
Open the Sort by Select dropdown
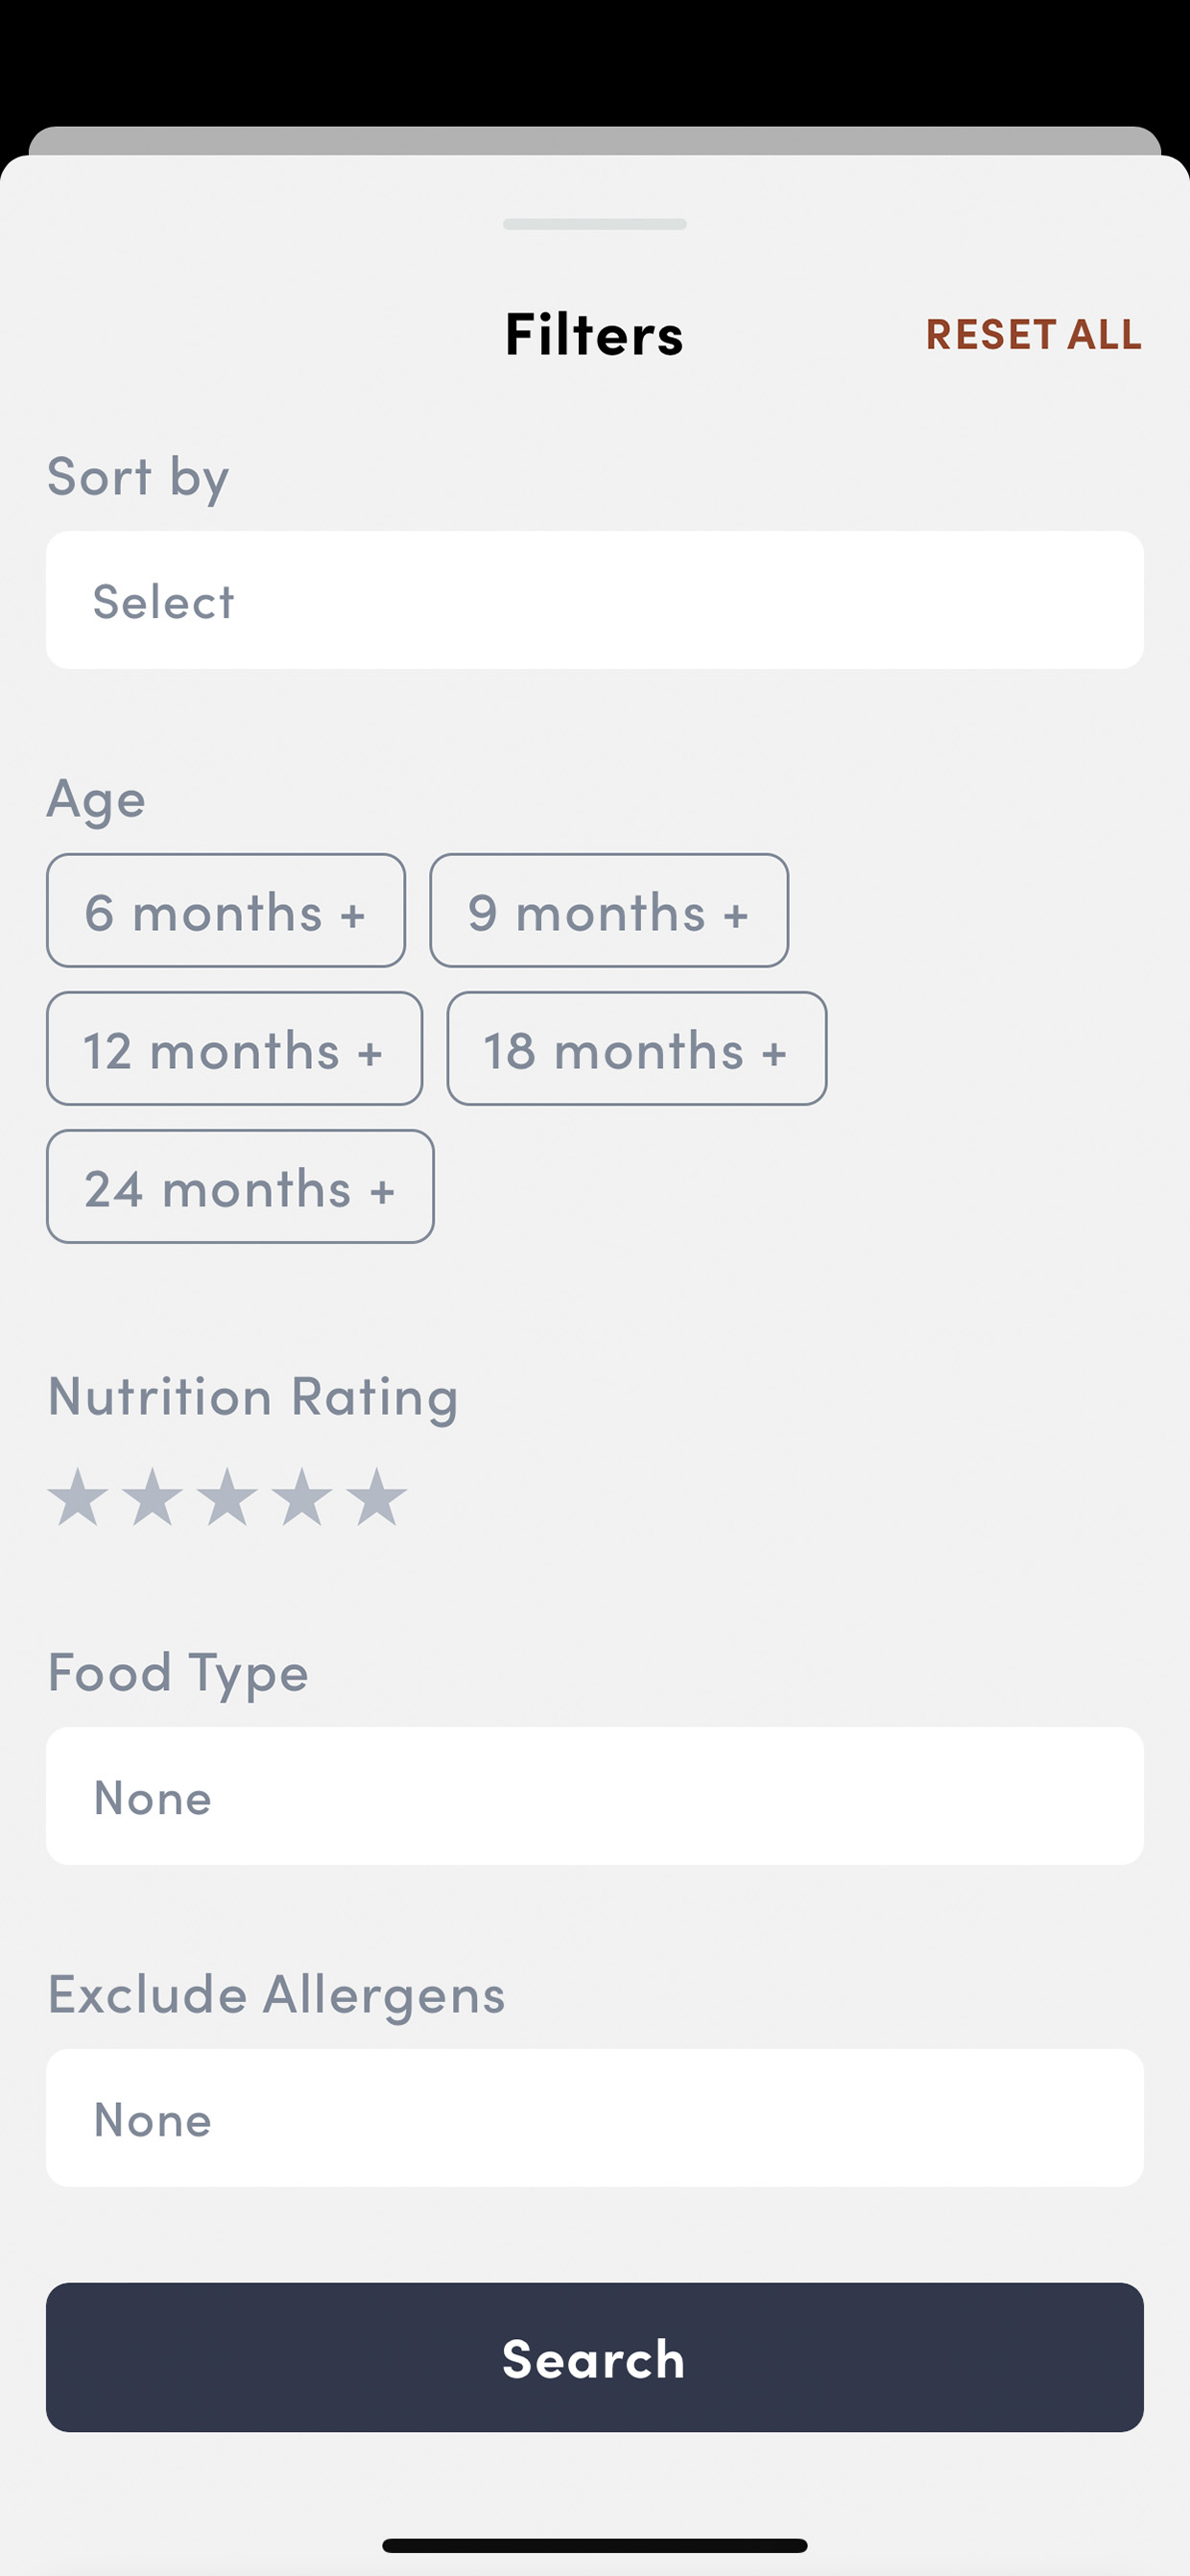click(x=595, y=600)
